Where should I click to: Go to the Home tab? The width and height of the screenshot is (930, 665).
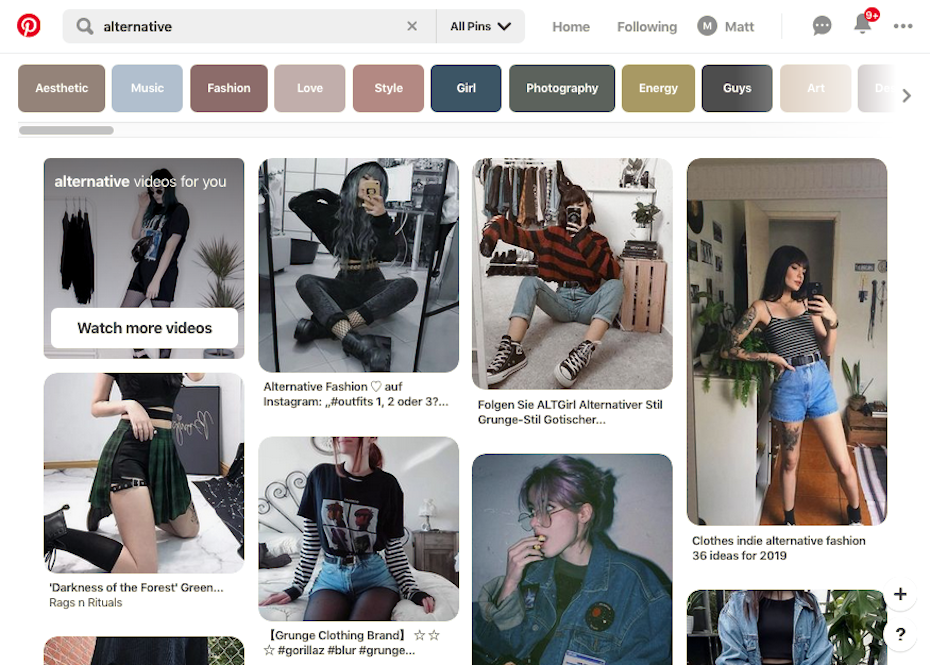coord(571,27)
